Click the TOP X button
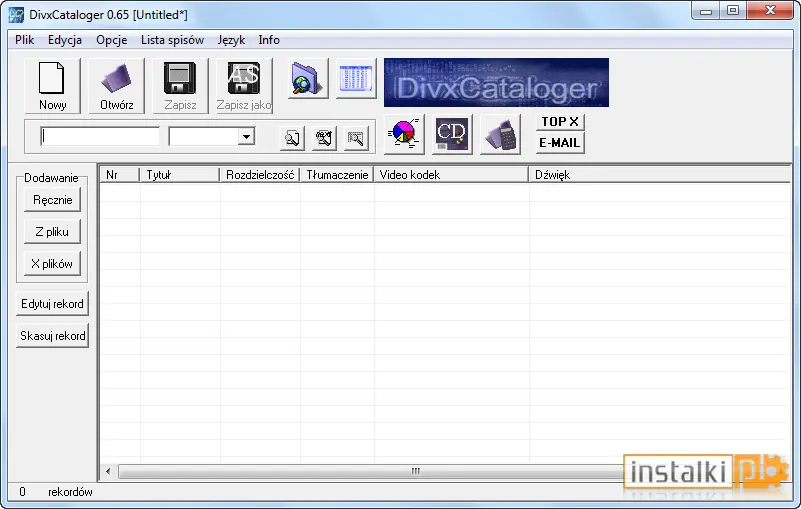 pyautogui.click(x=560, y=122)
